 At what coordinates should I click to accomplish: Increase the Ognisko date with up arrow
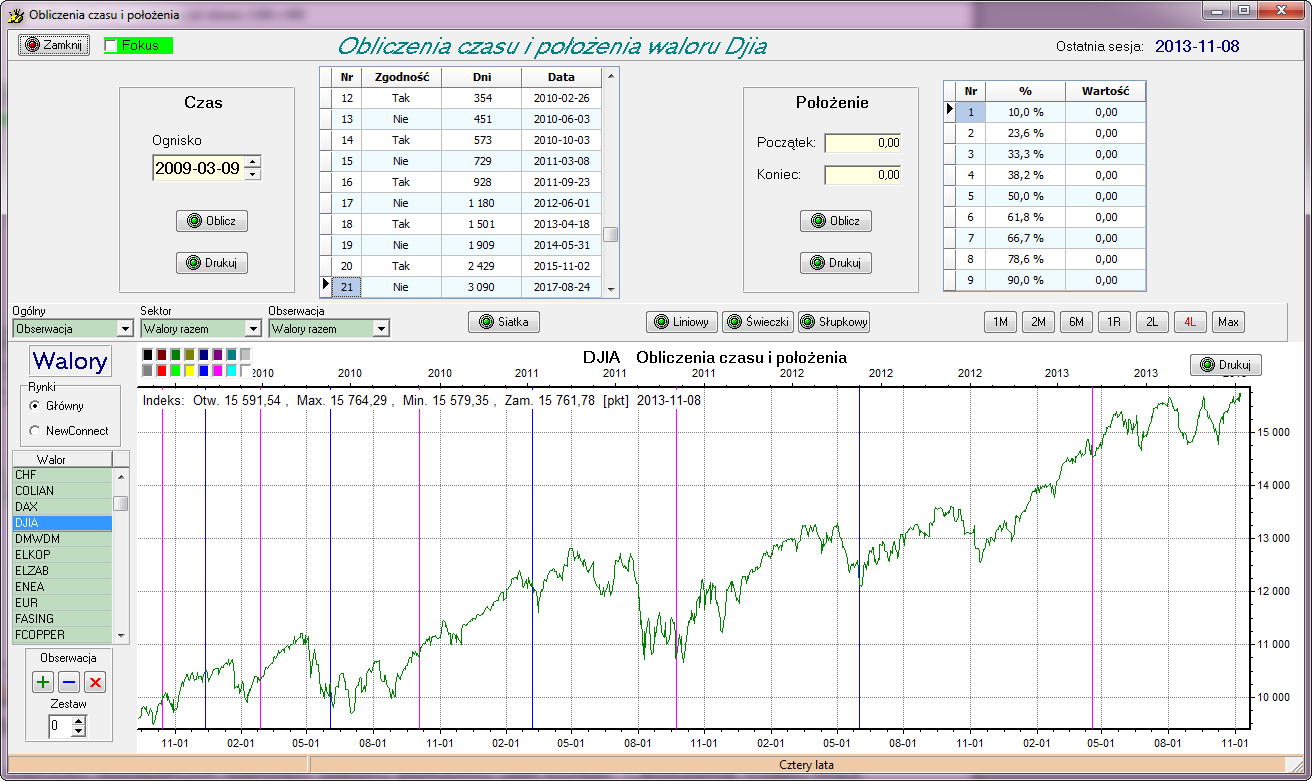[x=252, y=162]
